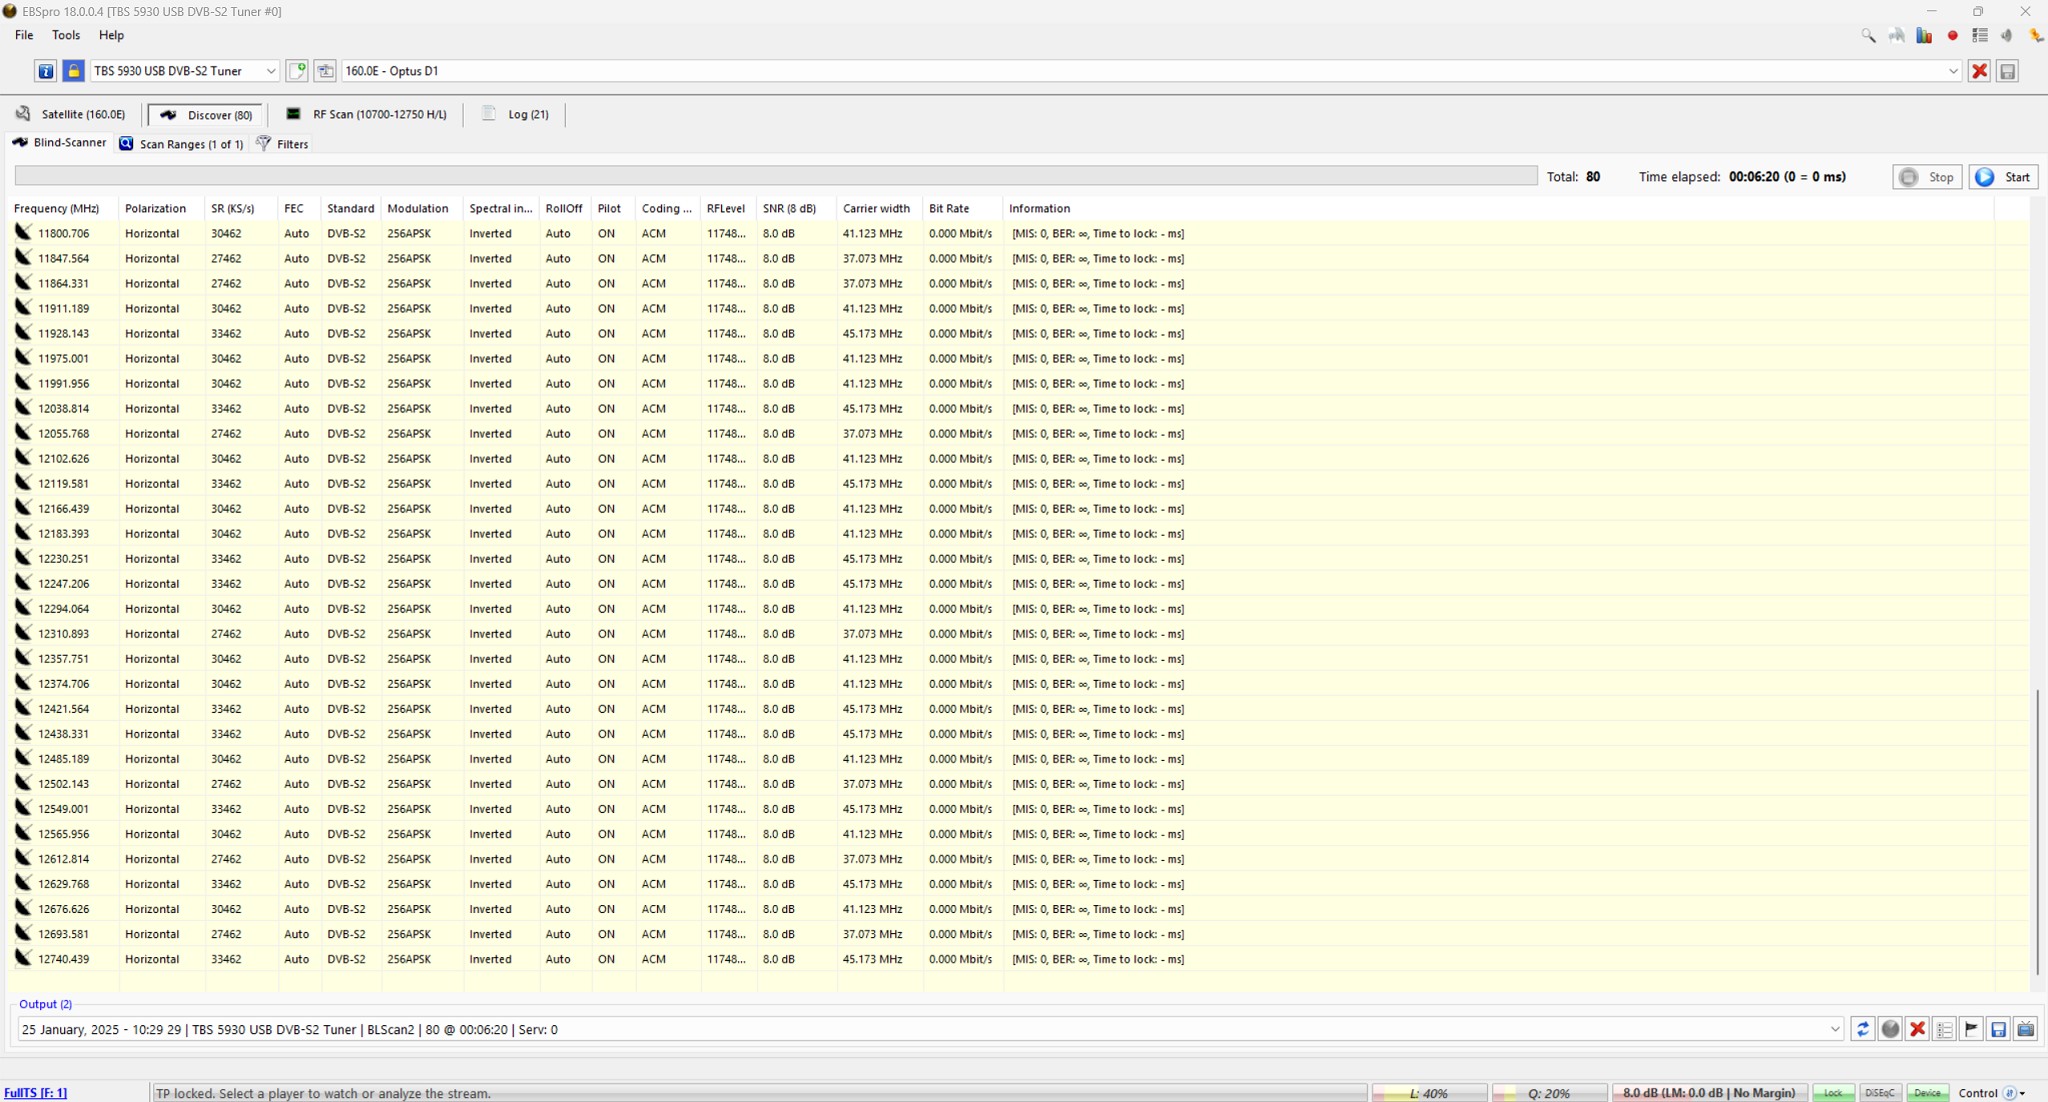Toggle the green Lock status indicator

(x=1833, y=1093)
